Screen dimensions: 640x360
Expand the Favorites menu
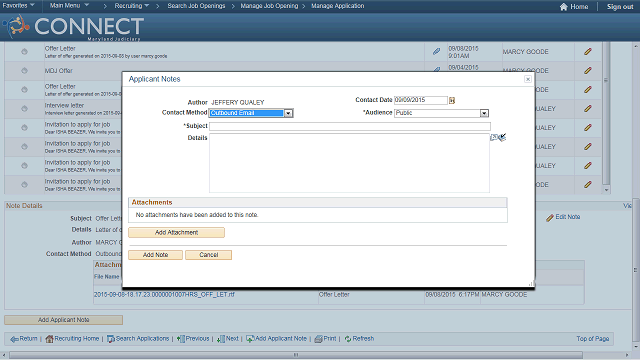click(18, 6)
